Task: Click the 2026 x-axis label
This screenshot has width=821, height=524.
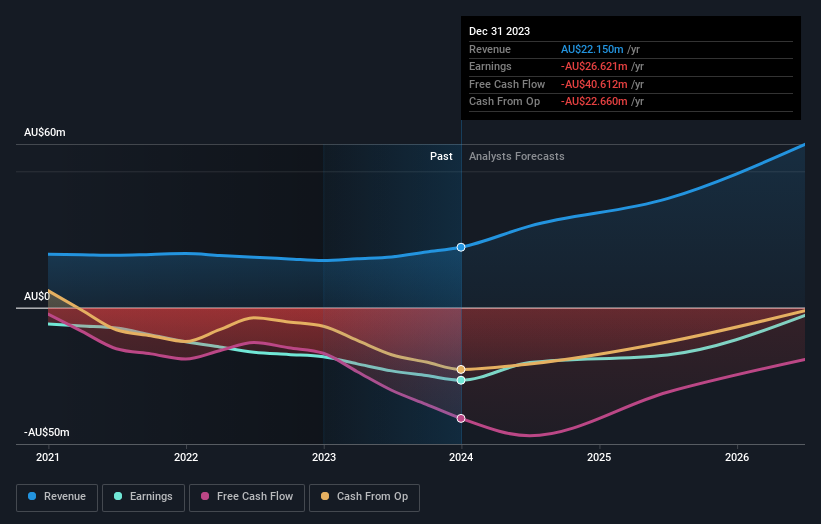Action: pos(737,458)
